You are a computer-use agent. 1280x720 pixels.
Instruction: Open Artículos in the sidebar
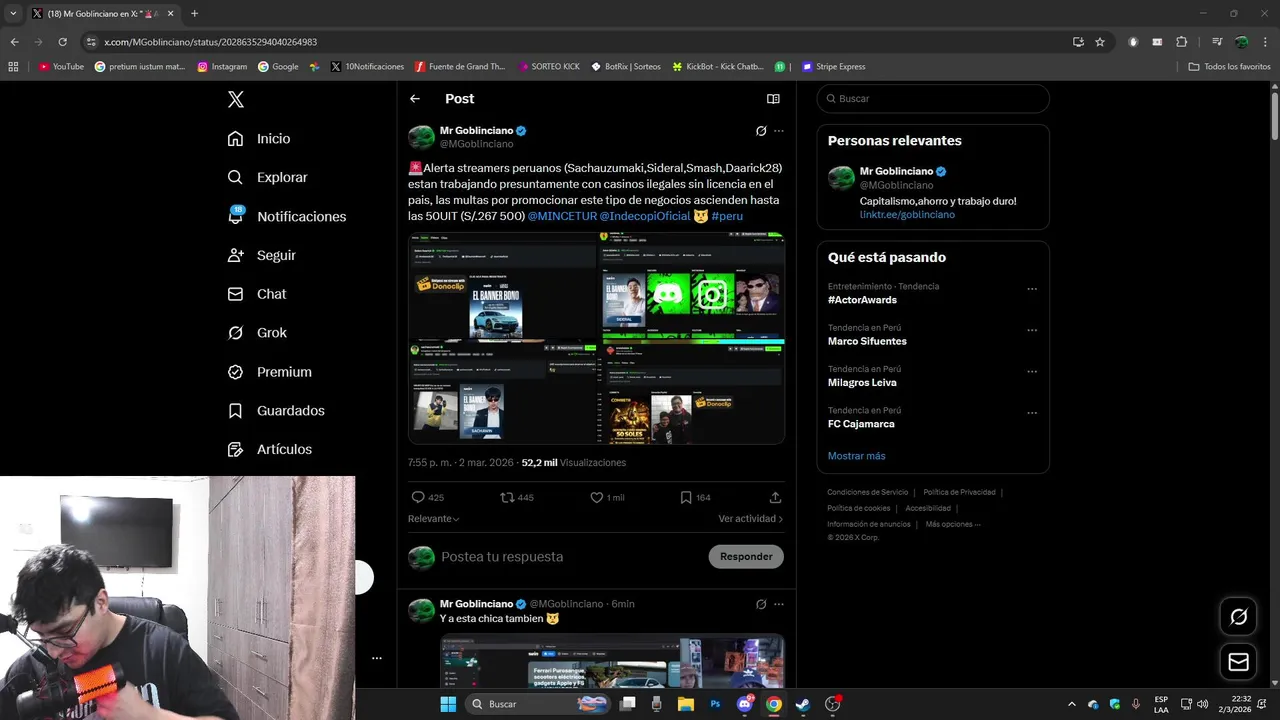coord(269,450)
